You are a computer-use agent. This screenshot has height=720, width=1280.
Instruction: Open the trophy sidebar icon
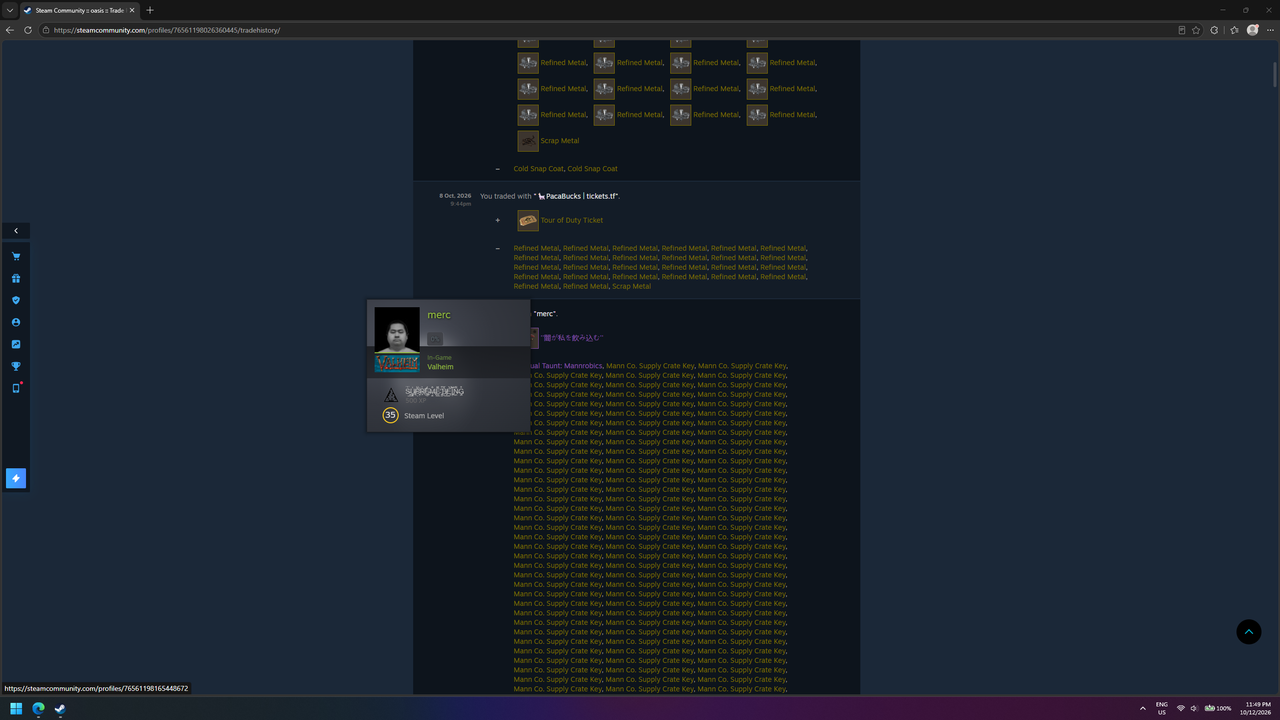(x=16, y=367)
